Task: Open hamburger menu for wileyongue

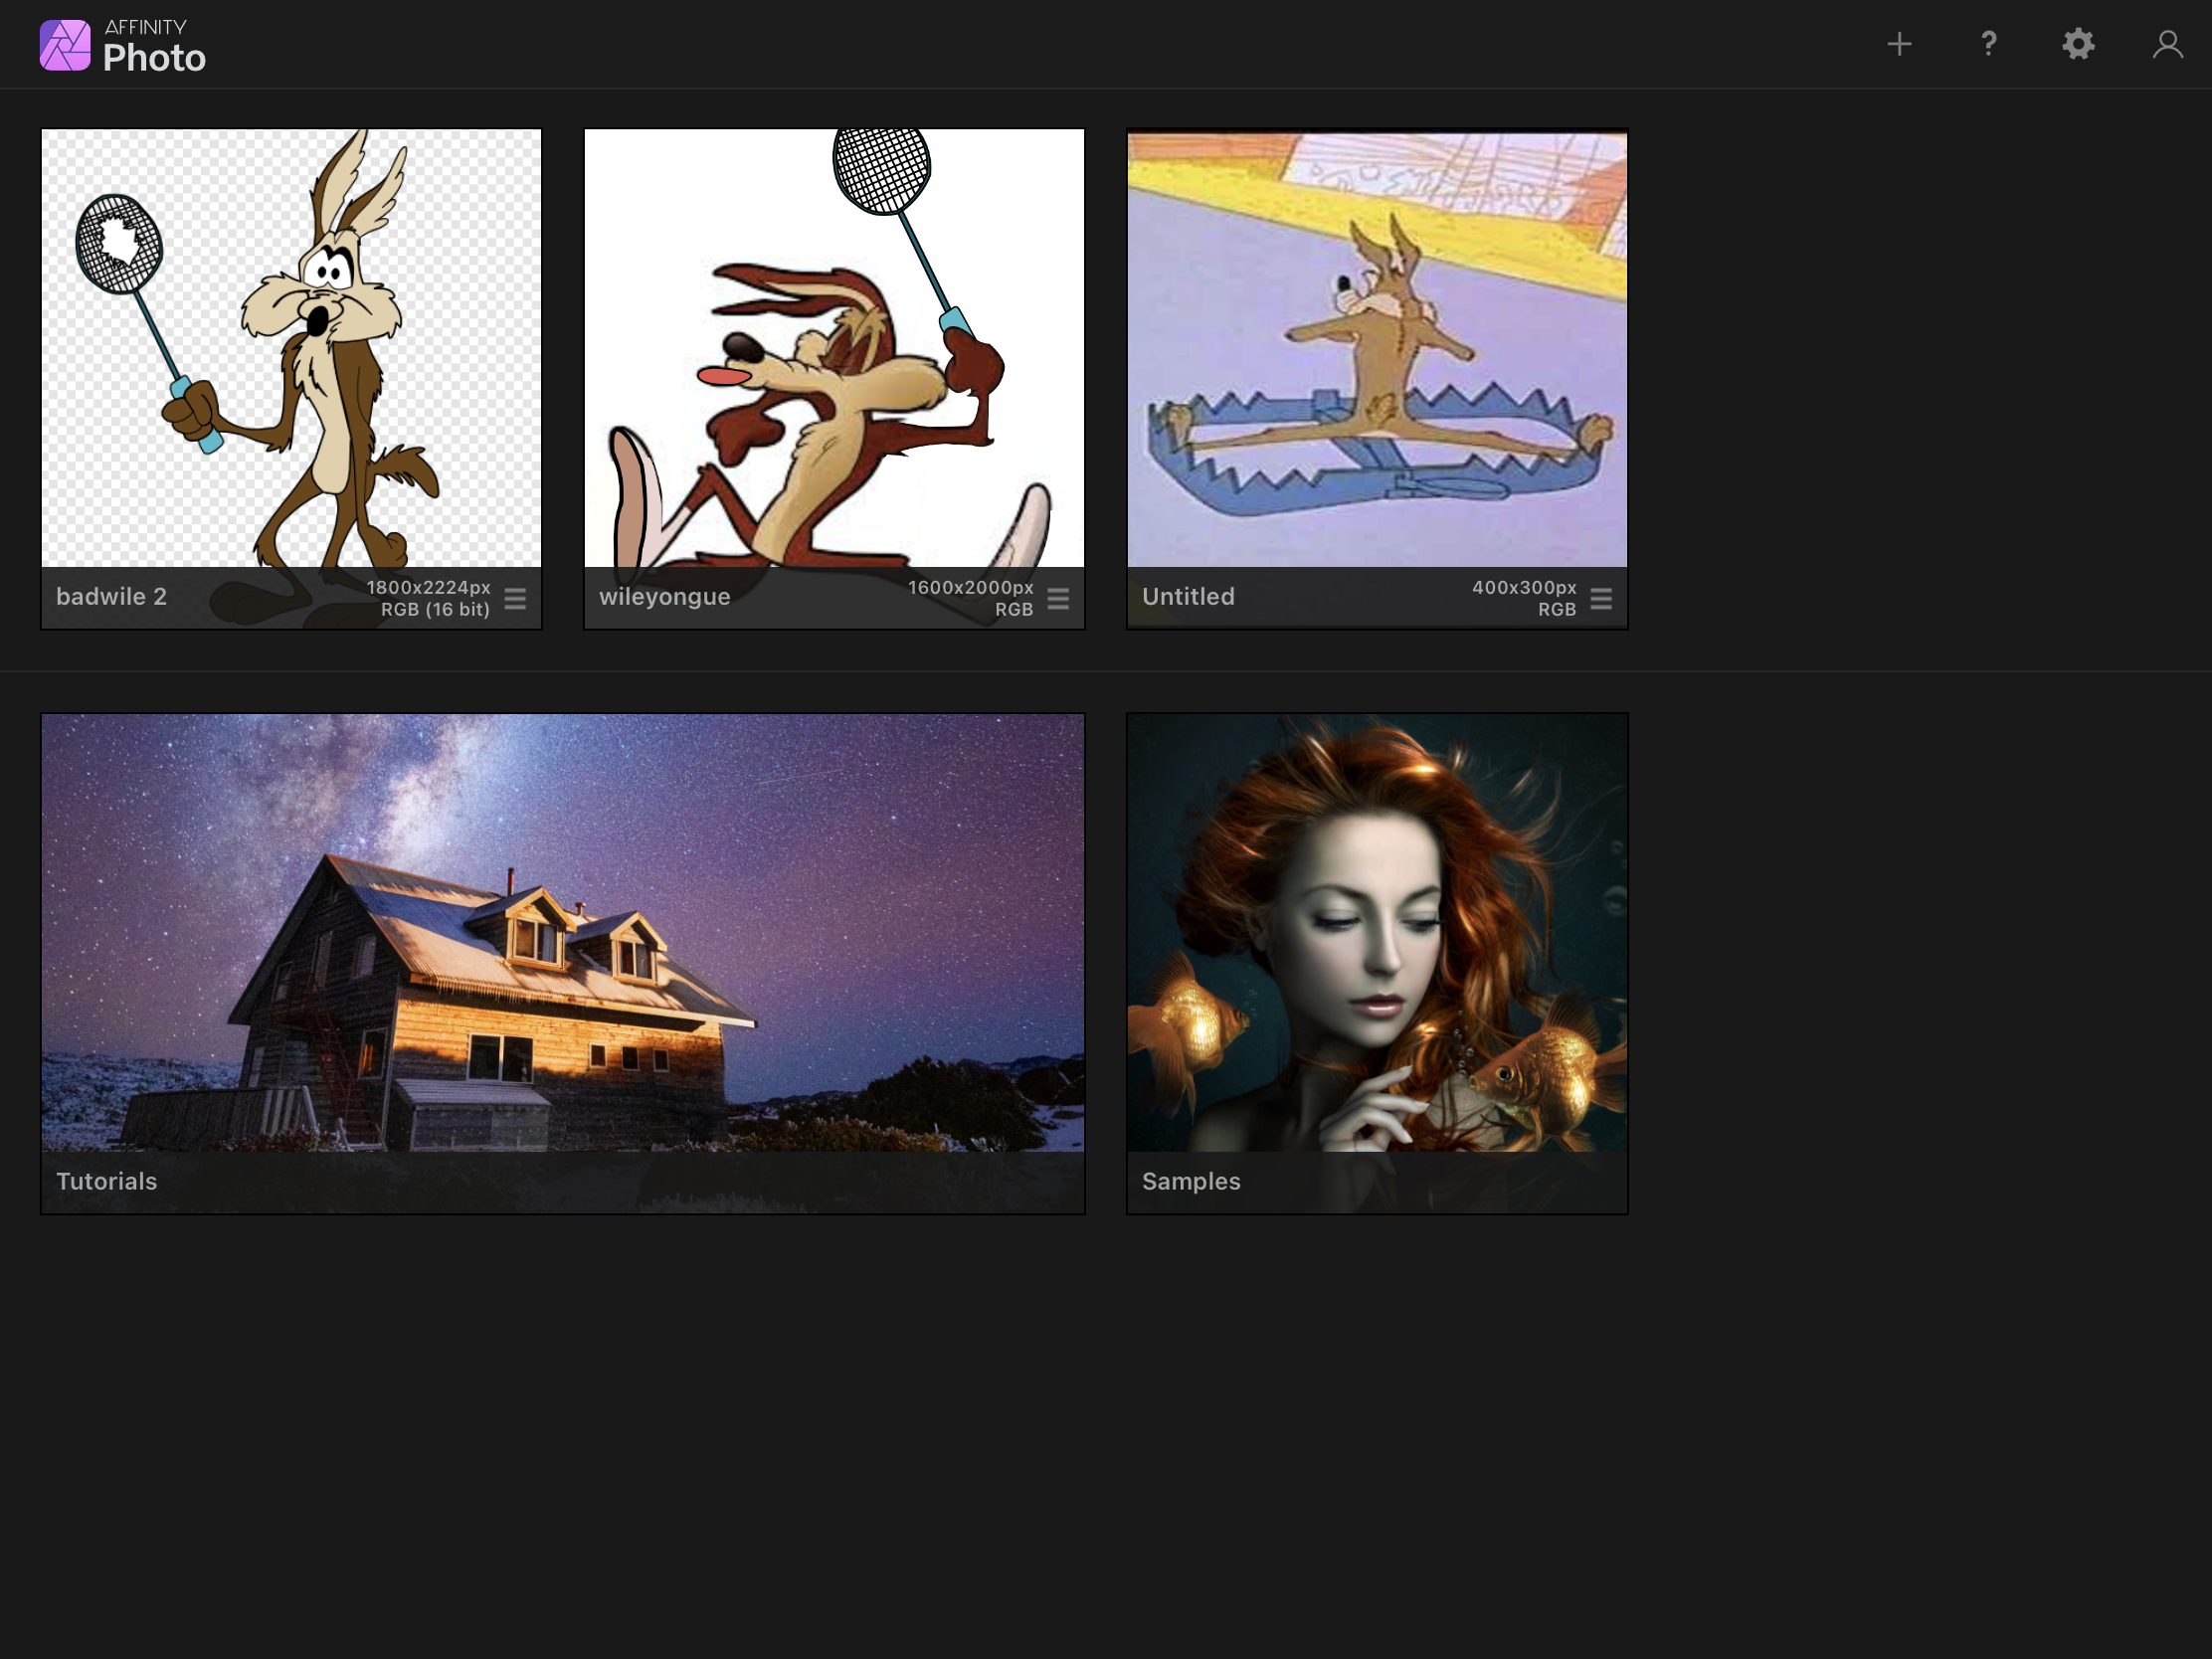Action: tap(1058, 598)
